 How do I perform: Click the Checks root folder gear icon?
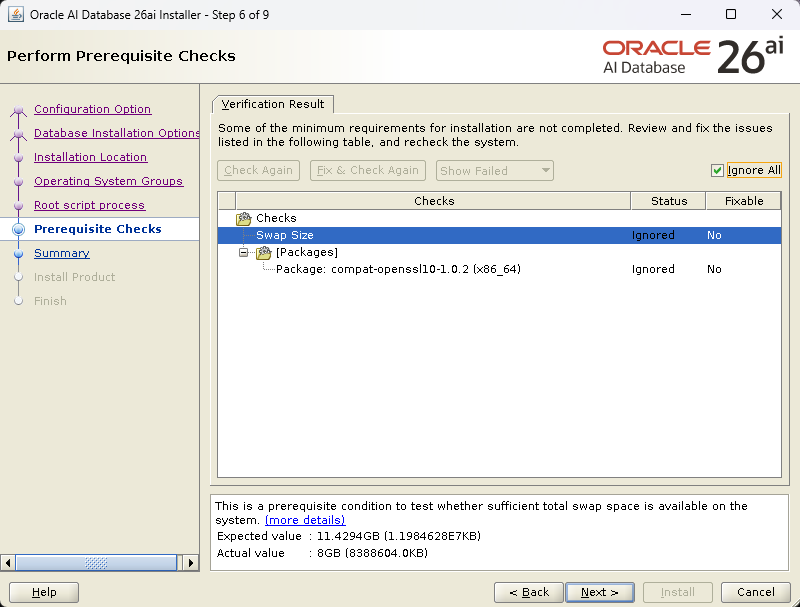point(243,218)
